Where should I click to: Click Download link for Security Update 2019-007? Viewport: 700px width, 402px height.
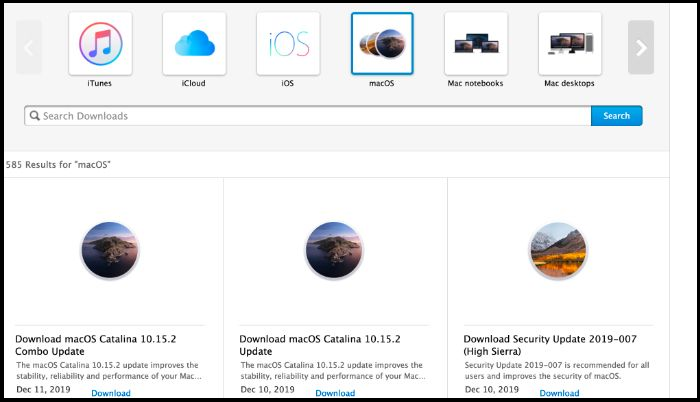click(x=559, y=393)
